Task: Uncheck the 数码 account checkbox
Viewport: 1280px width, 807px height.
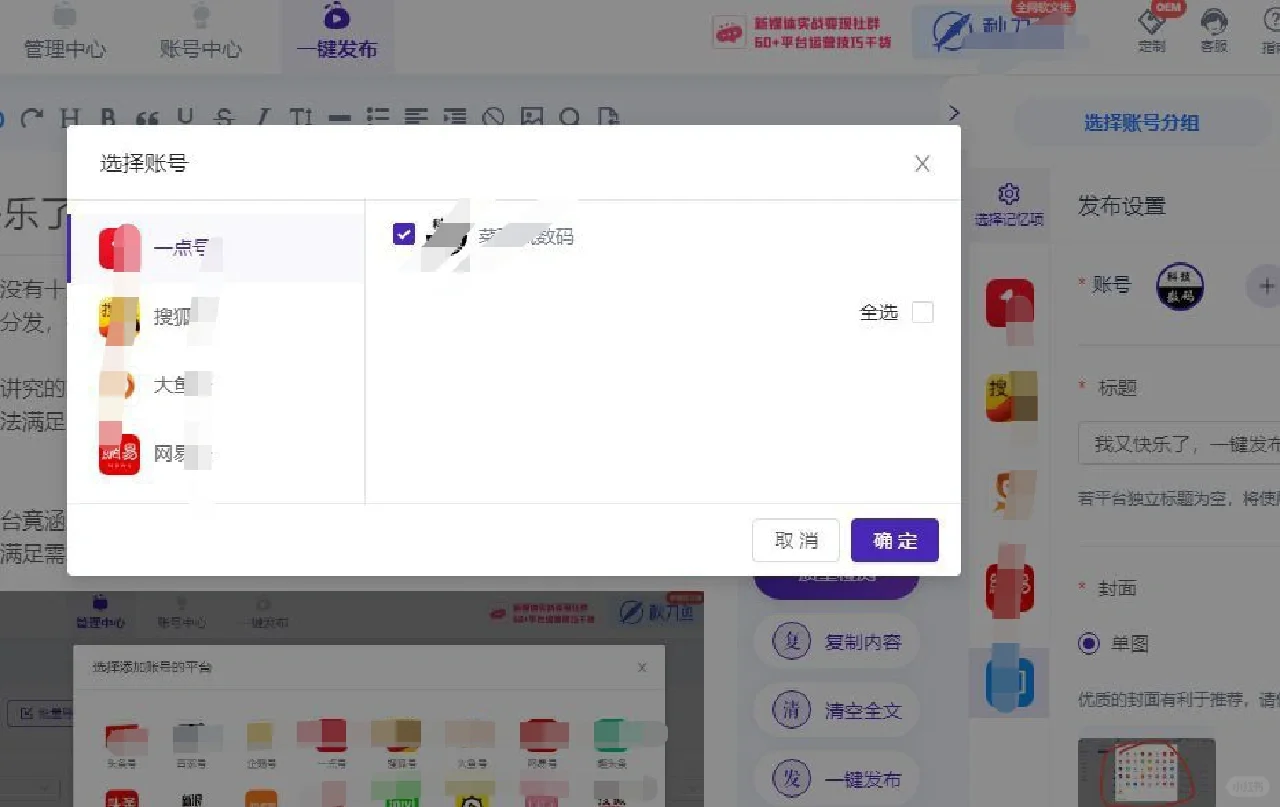Action: [x=403, y=233]
